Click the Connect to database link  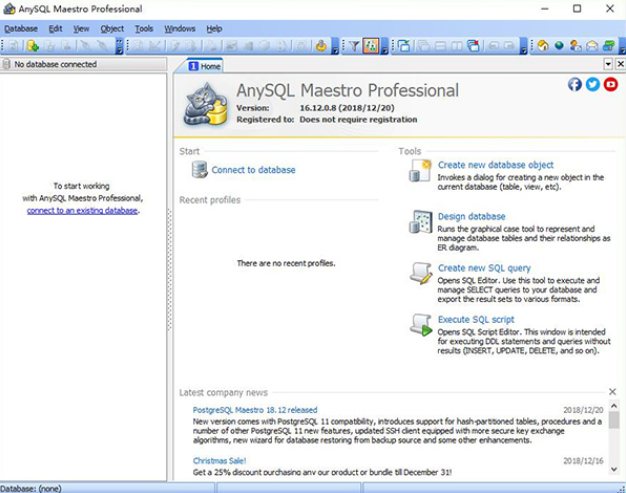(x=253, y=170)
